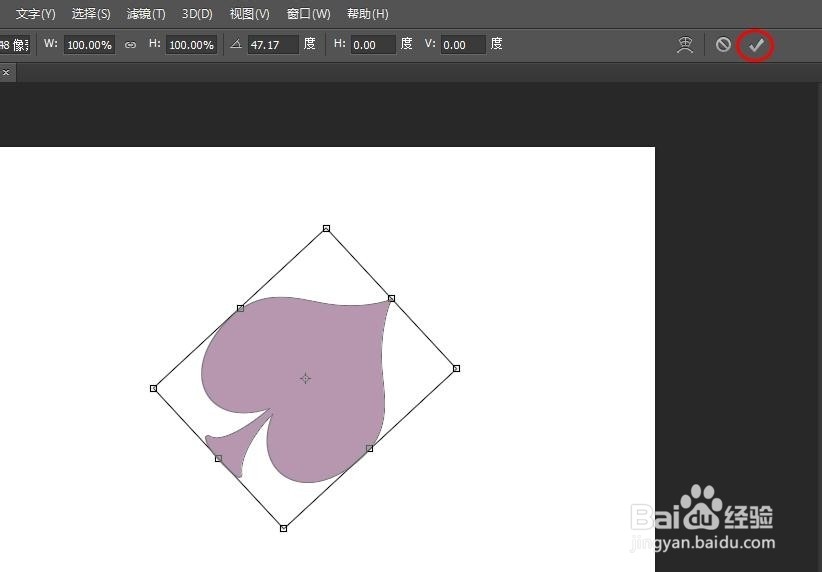Cancel the transform with the circle-slash icon
Image resolution: width=822 pixels, height=572 pixels.
[x=723, y=45]
